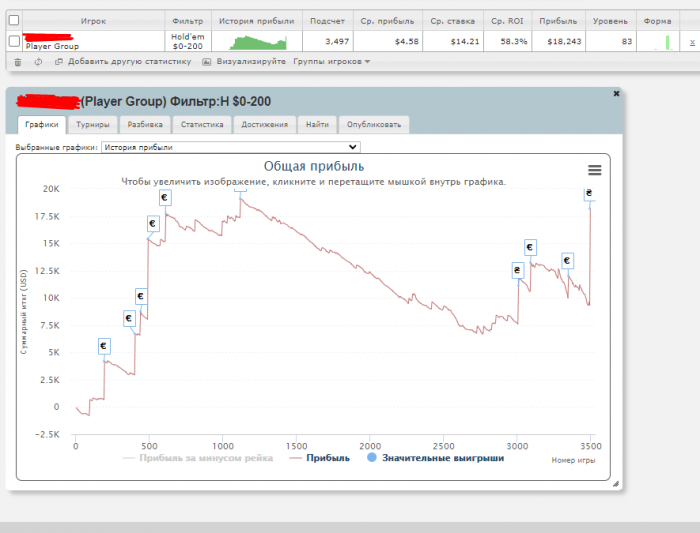Screen dimensions: 700x533
Task: Open the Опубликовать tab
Action: point(374,125)
